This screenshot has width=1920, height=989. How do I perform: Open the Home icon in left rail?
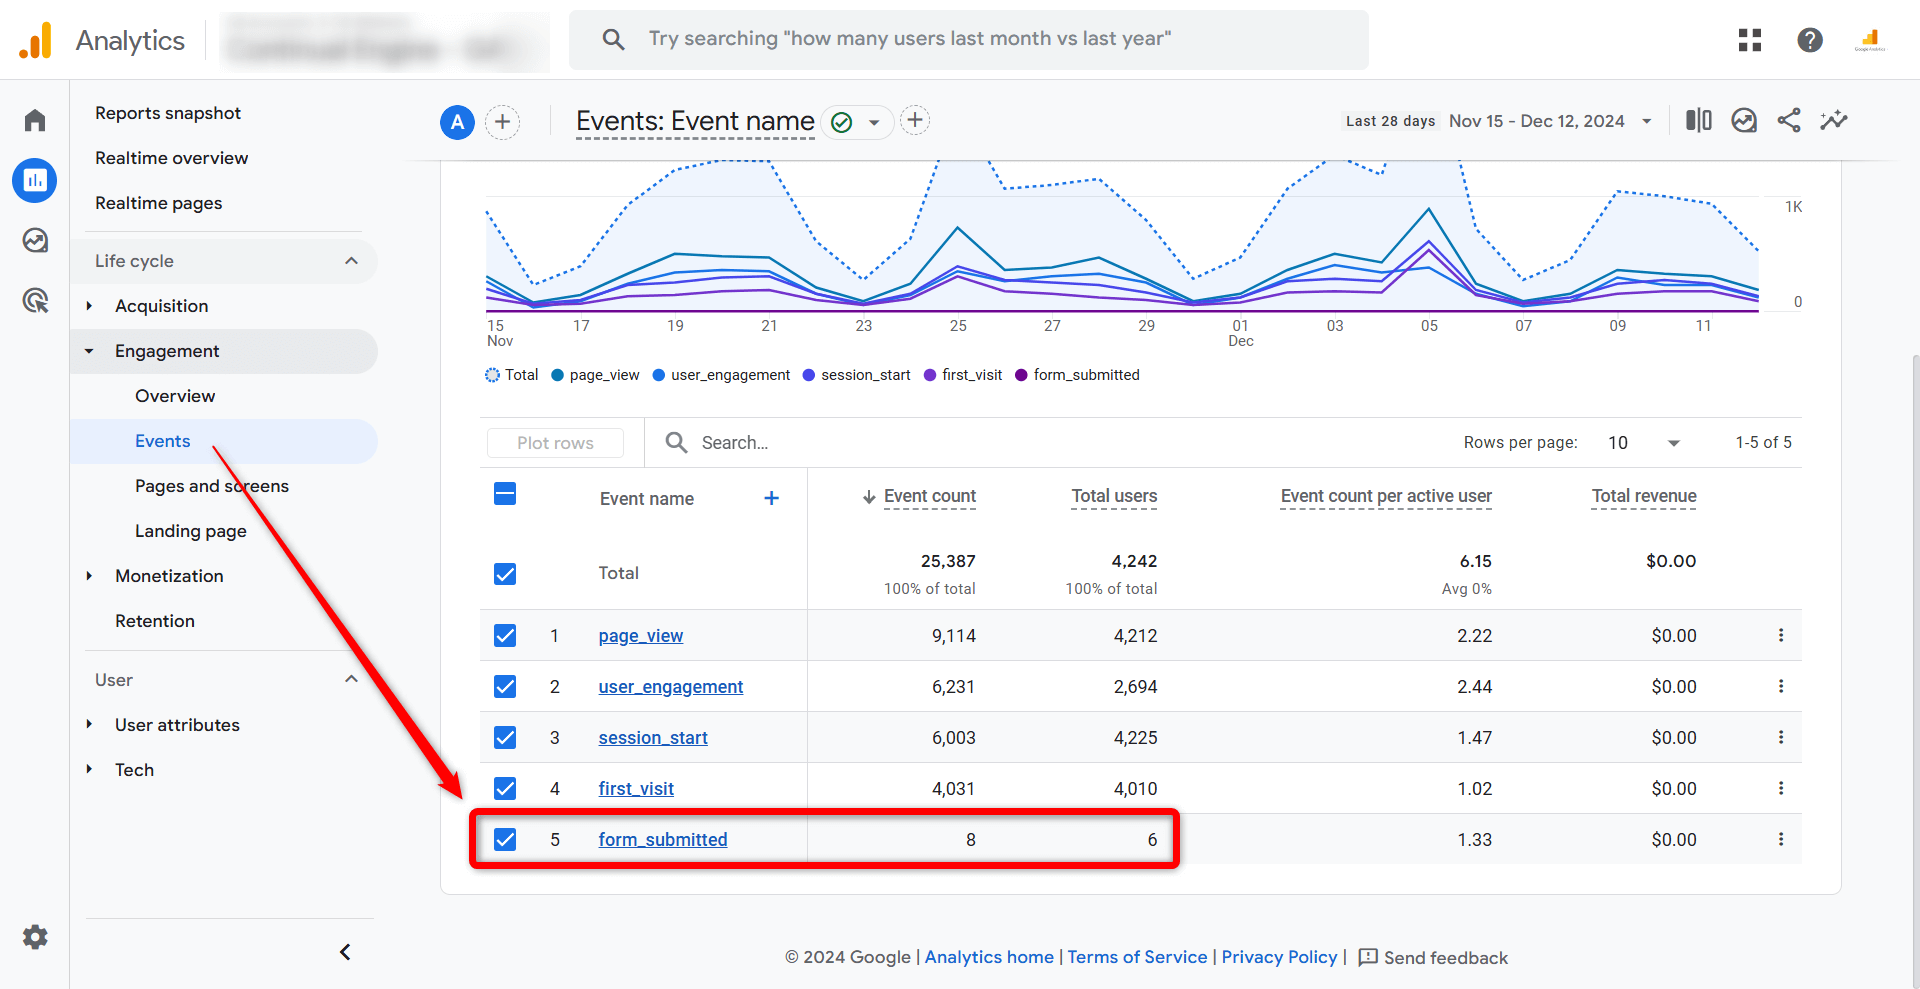pos(35,121)
